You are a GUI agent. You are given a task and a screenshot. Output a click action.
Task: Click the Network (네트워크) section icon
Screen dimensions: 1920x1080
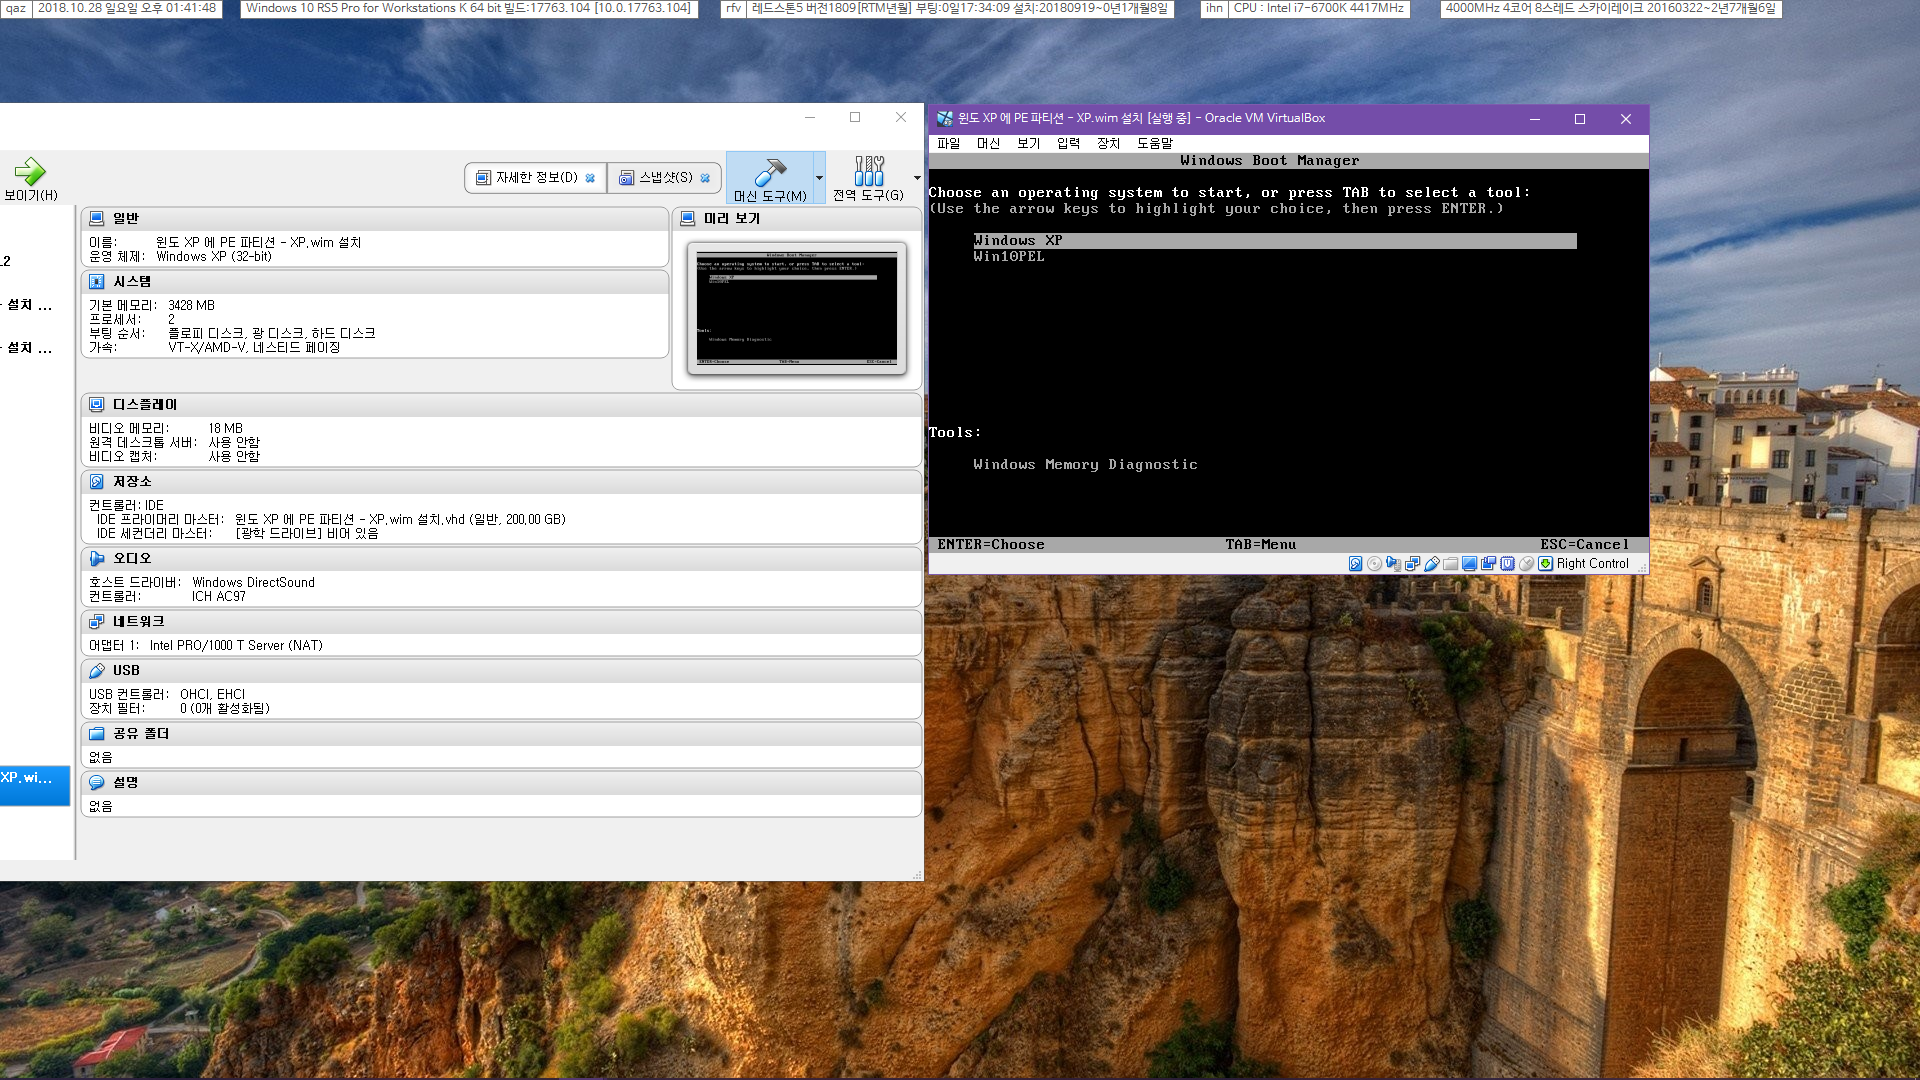pyautogui.click(x=97, y=622)
